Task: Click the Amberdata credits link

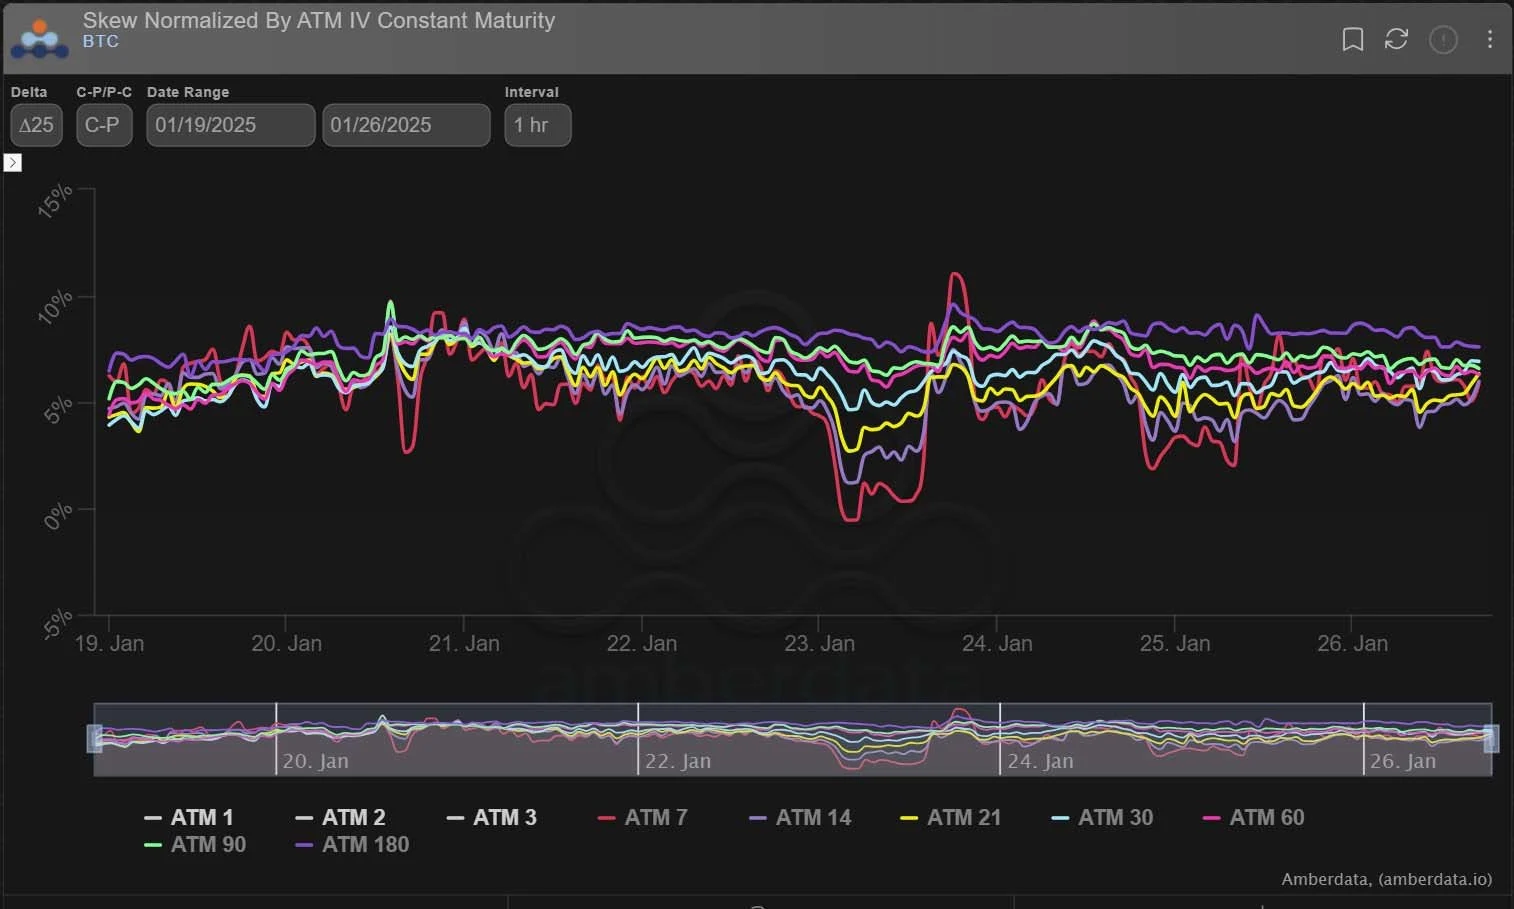Action: click(x=1387, y=879)
